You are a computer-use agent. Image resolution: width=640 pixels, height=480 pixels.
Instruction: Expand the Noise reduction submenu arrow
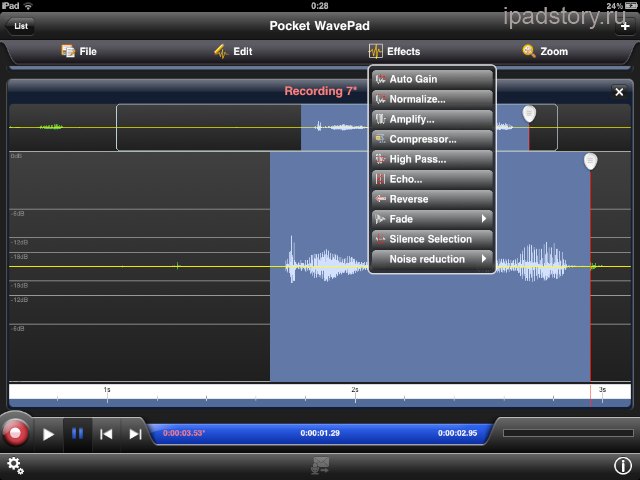coord(484,259)
